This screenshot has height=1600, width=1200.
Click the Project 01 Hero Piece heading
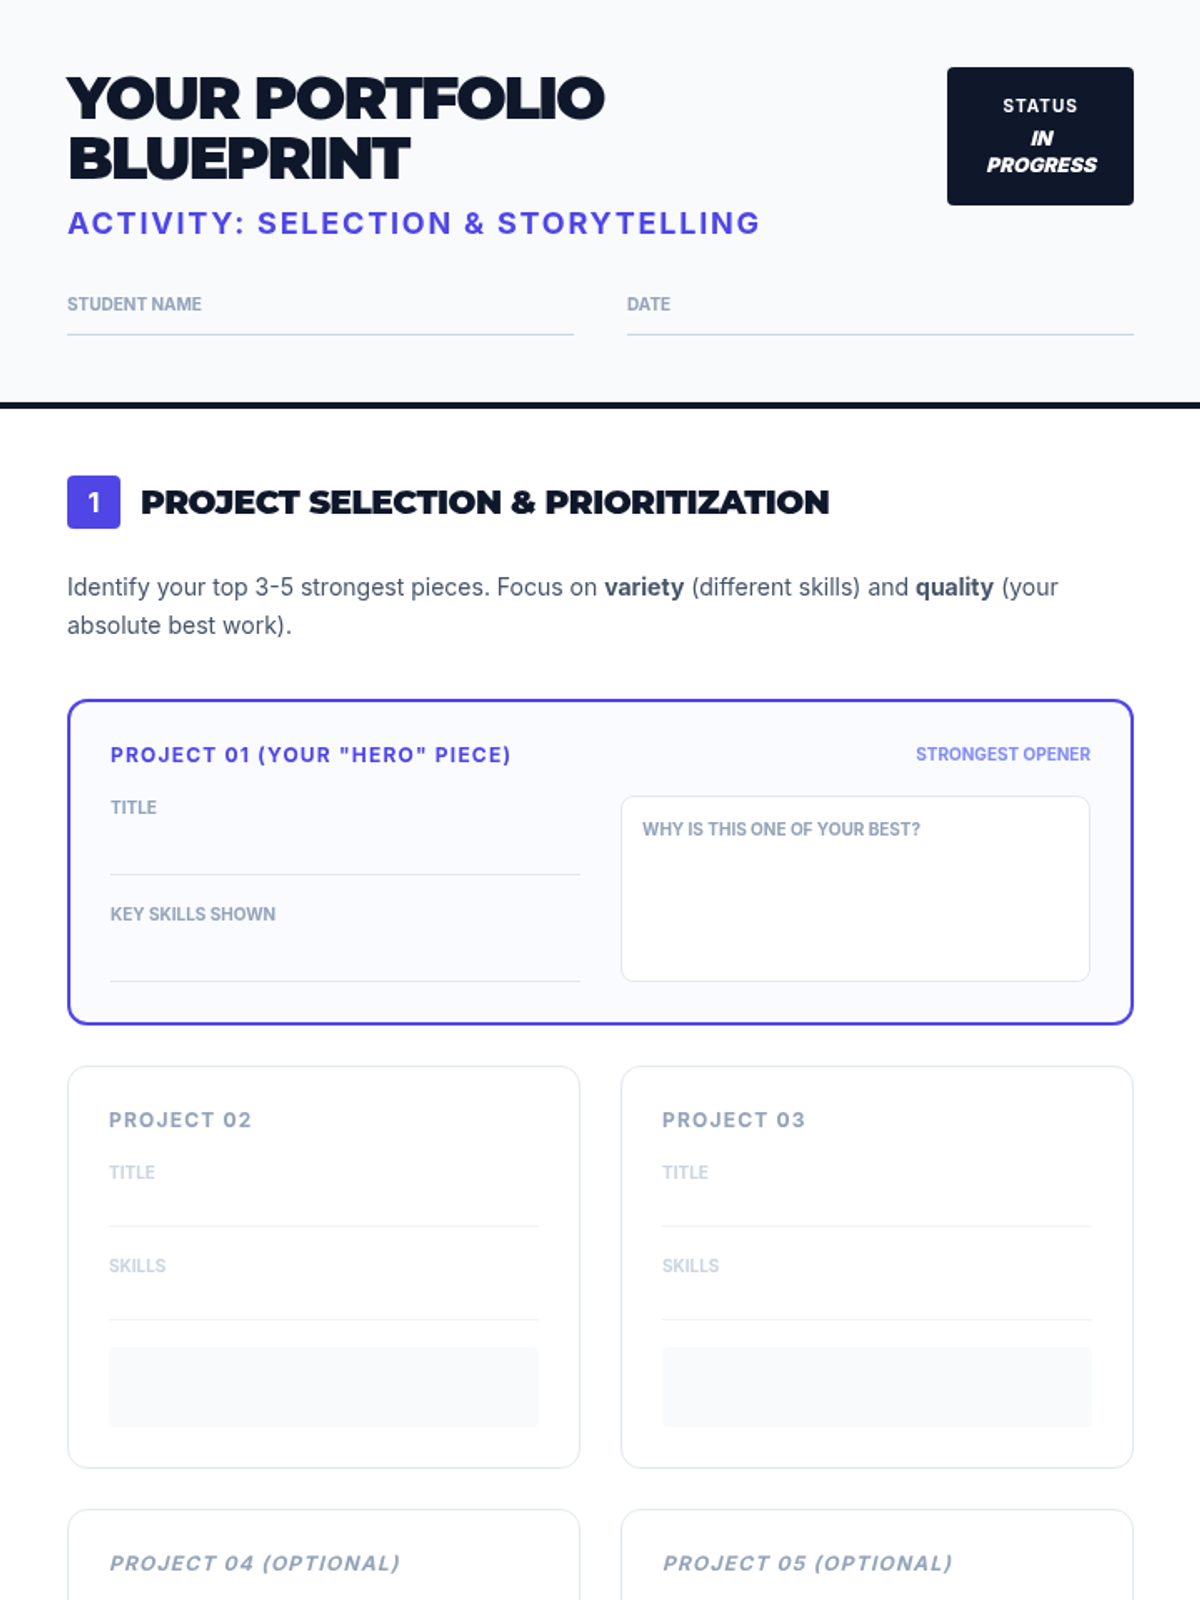310,755
